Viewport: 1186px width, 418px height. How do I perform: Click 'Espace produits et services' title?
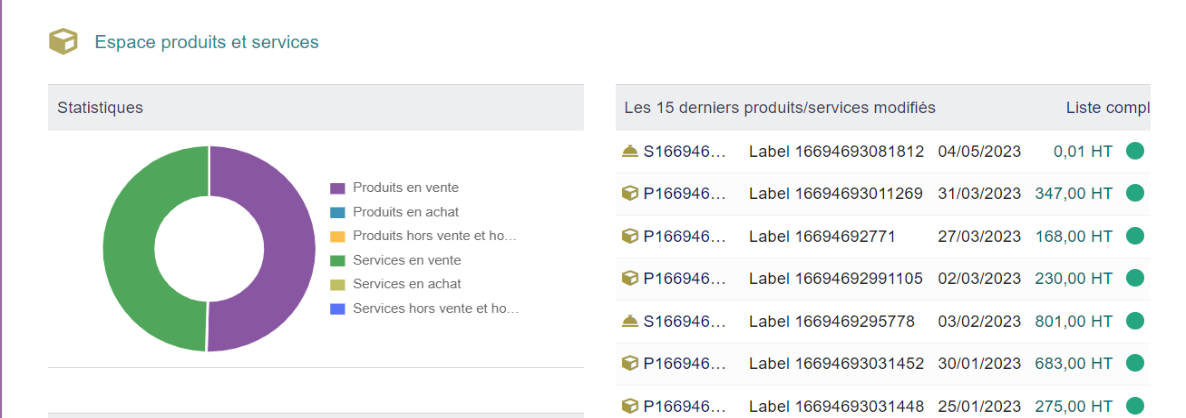[x=206, y=42]
